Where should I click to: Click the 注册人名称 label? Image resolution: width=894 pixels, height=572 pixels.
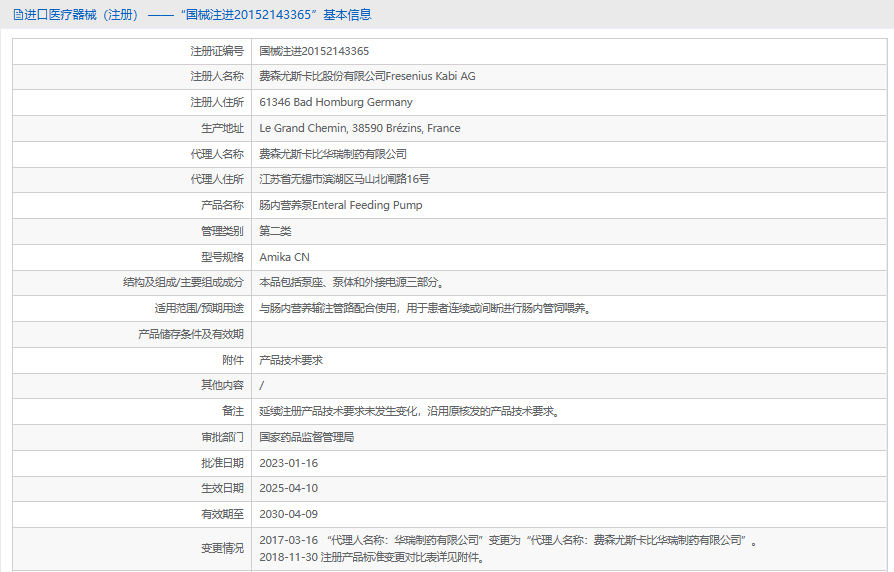coord(217,76)
